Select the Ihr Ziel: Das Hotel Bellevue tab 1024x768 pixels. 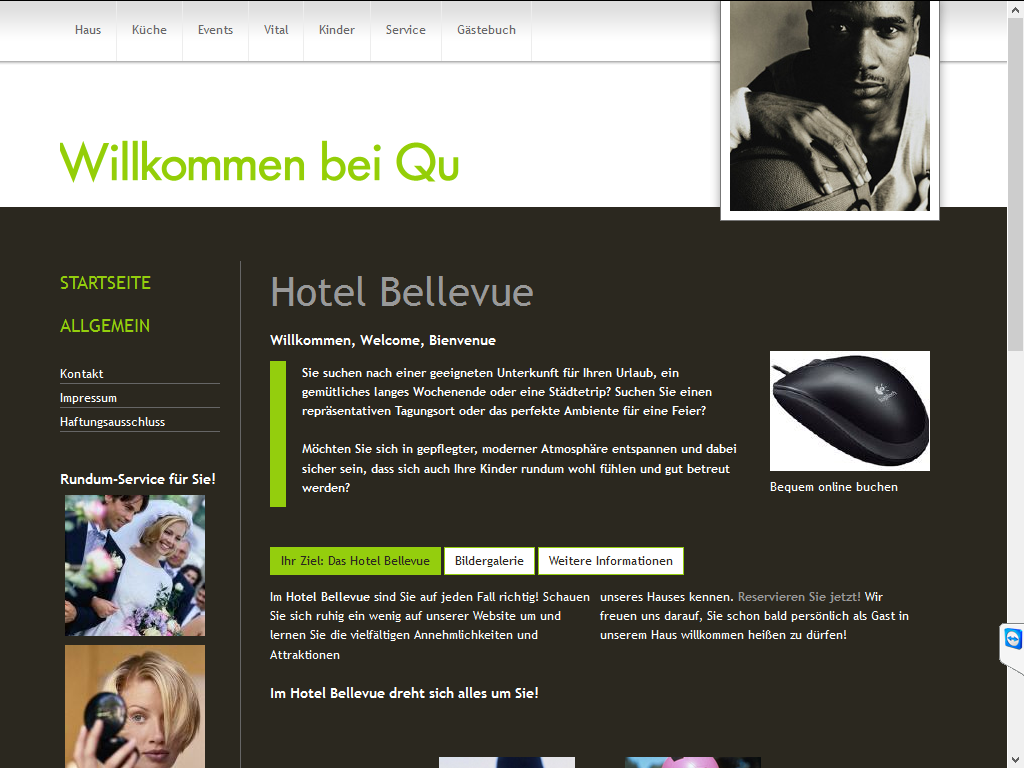pos(355,561)
